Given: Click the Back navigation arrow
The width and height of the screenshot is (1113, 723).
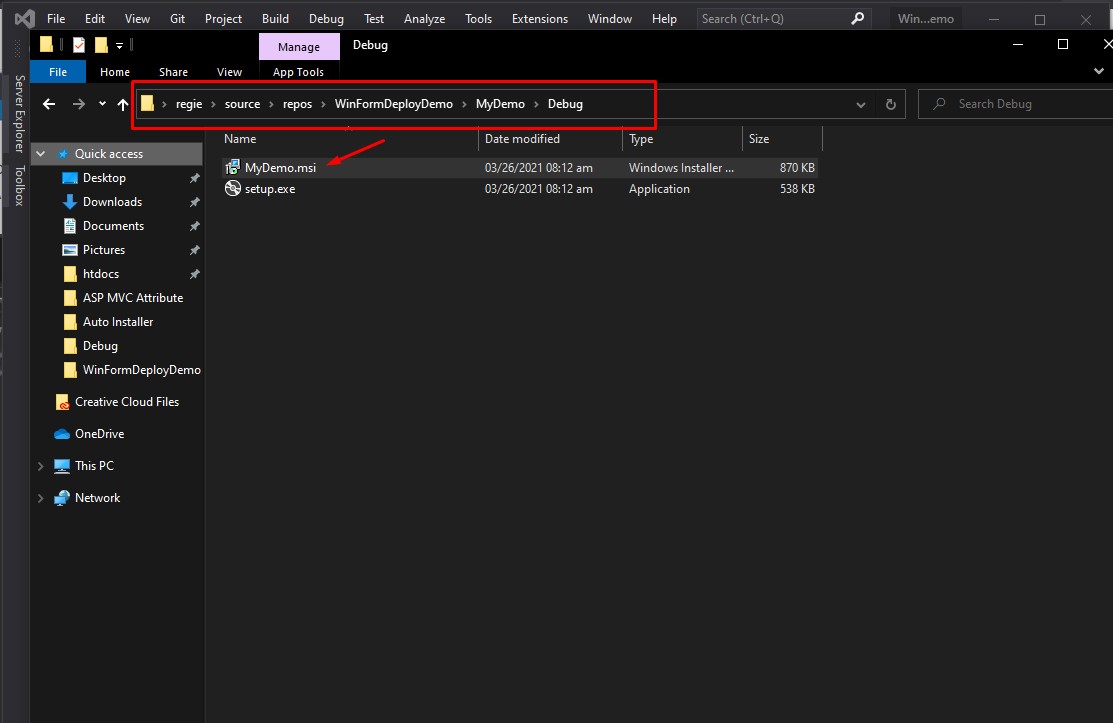Looking at the screenshot, I should click(x=49, y=104).
